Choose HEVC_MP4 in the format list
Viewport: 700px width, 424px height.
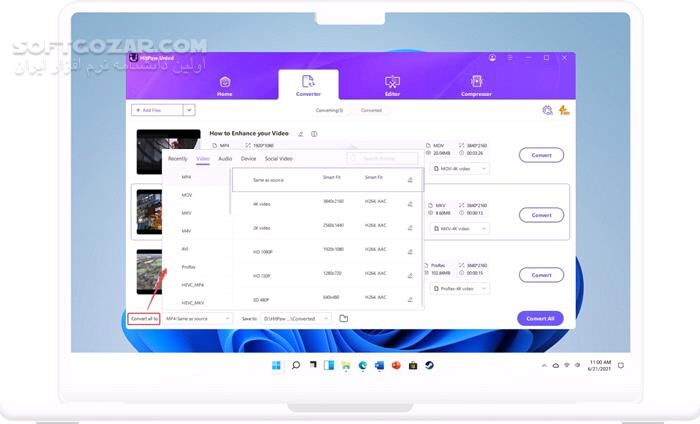(196, 285)
